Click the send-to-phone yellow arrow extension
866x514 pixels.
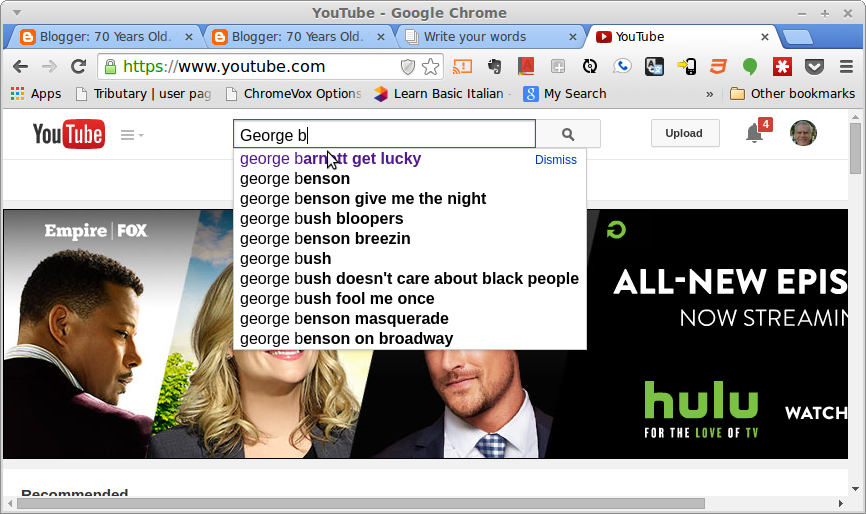pyautogui.click(x=687, y=67)
